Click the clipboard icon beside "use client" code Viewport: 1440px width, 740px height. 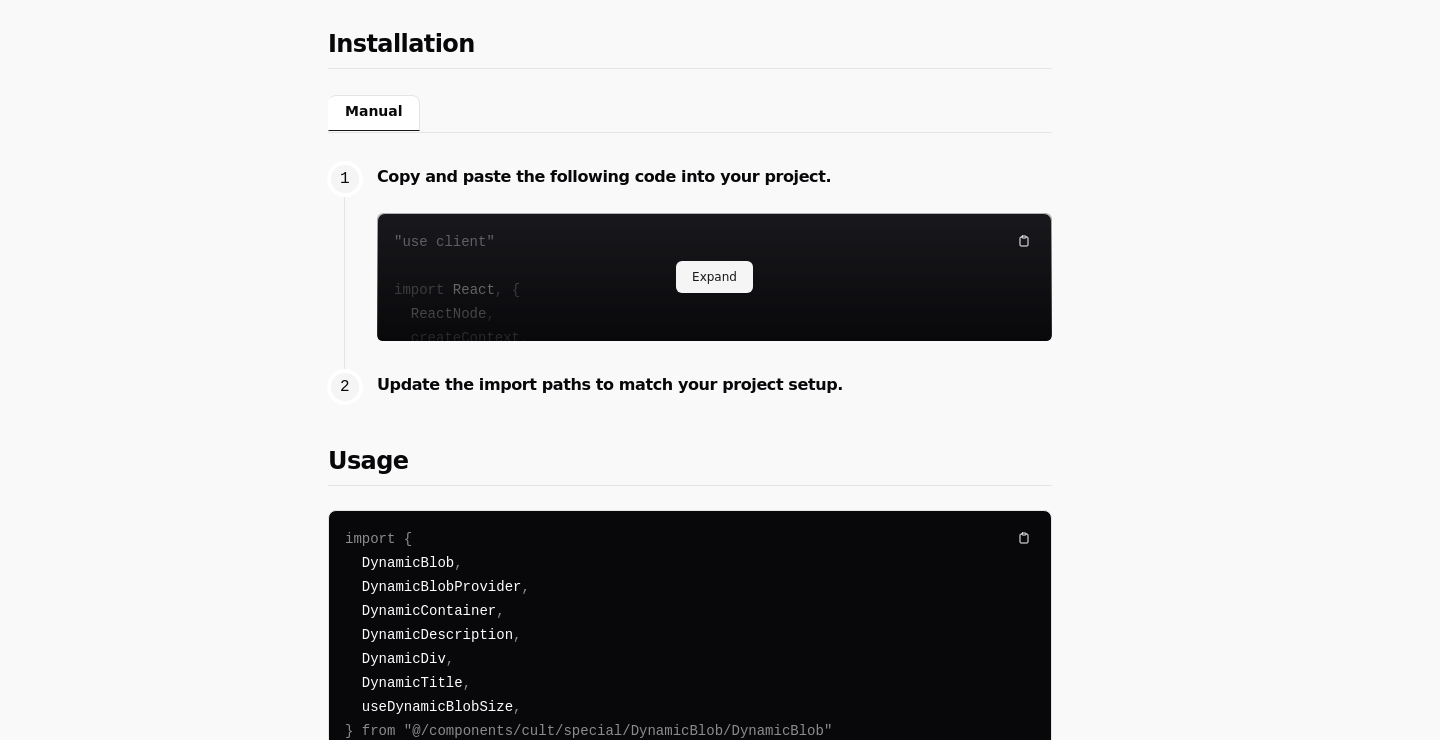coord(1024,241)
